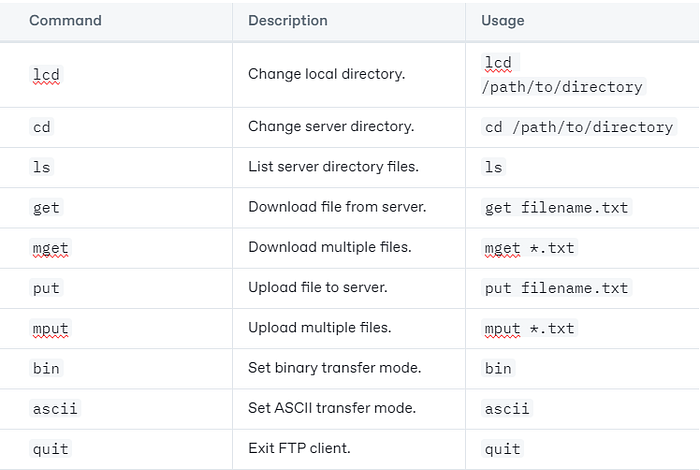Select the cd code in the Command column
Image resolution: width=700 pixels, height=470 pixels.
42,127
